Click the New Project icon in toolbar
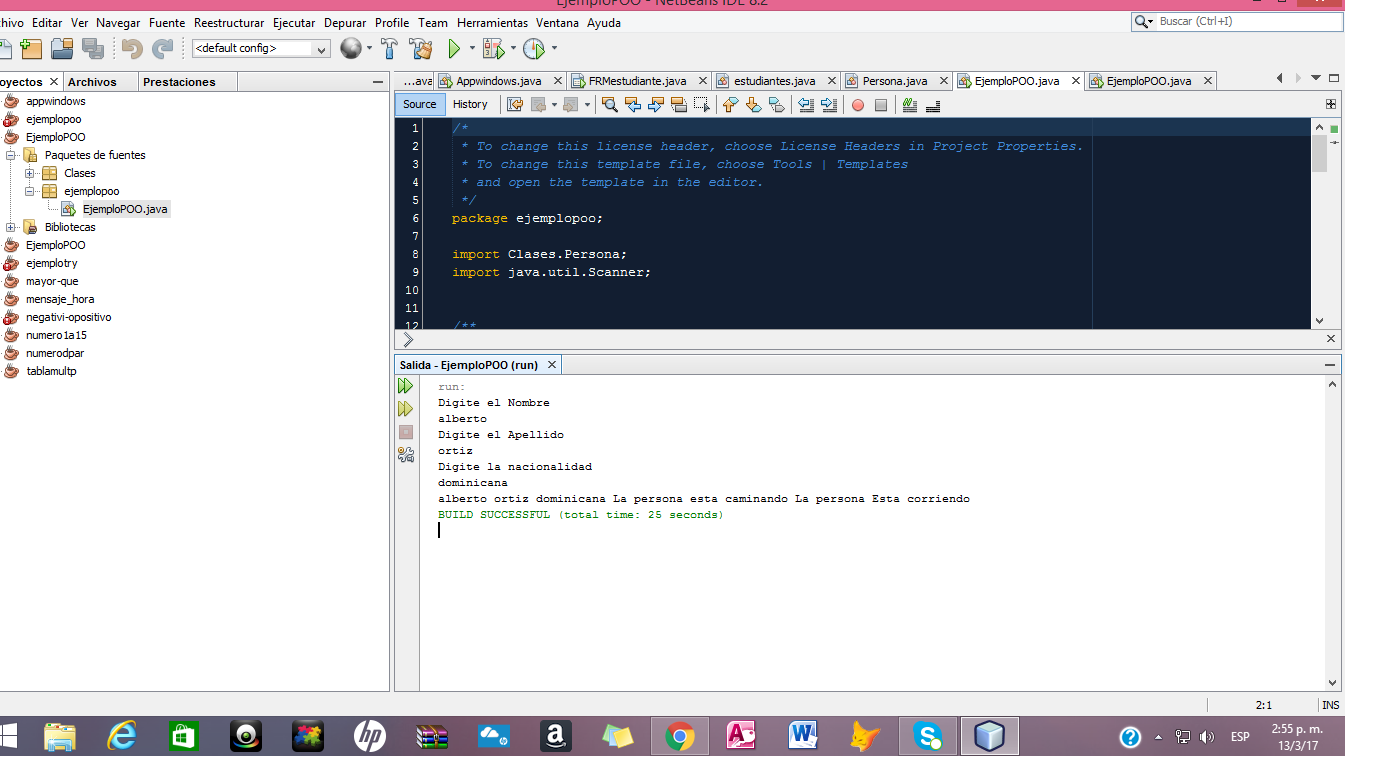The width and height of the screenshot is (1380, 776). 31,48
